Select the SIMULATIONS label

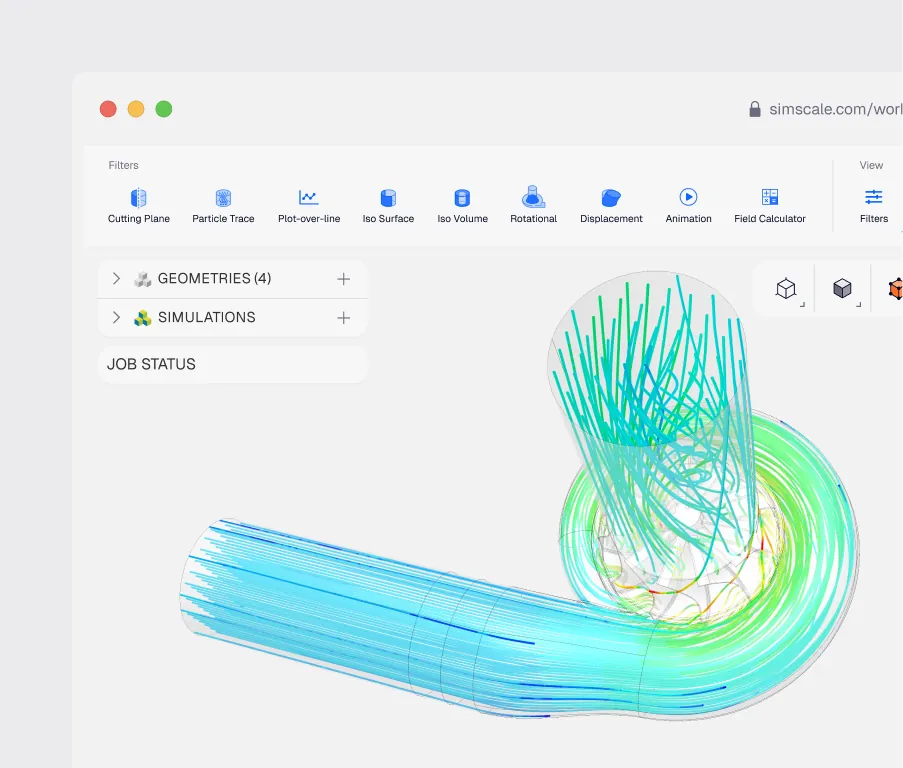click(x=206, y=317)
